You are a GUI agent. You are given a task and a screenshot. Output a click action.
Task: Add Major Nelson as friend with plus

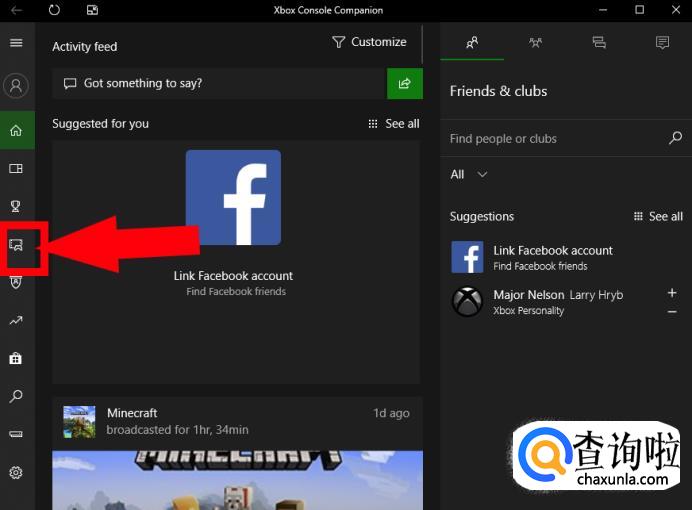click(672, 293)
